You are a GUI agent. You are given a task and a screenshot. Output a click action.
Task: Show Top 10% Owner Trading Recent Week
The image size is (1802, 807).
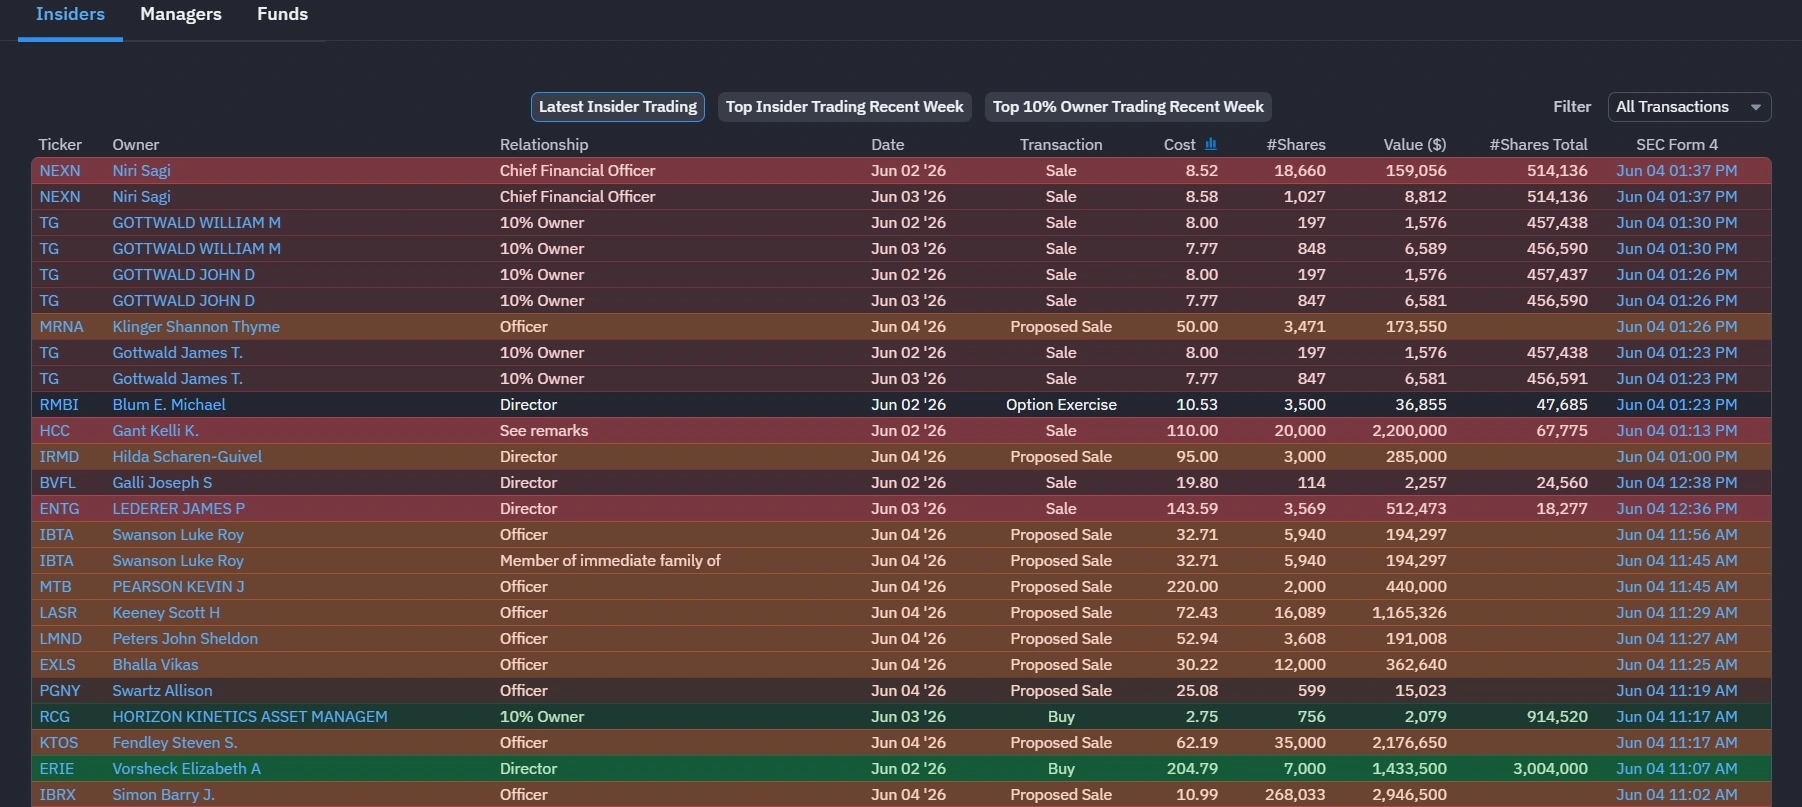tap(1128, 107)
